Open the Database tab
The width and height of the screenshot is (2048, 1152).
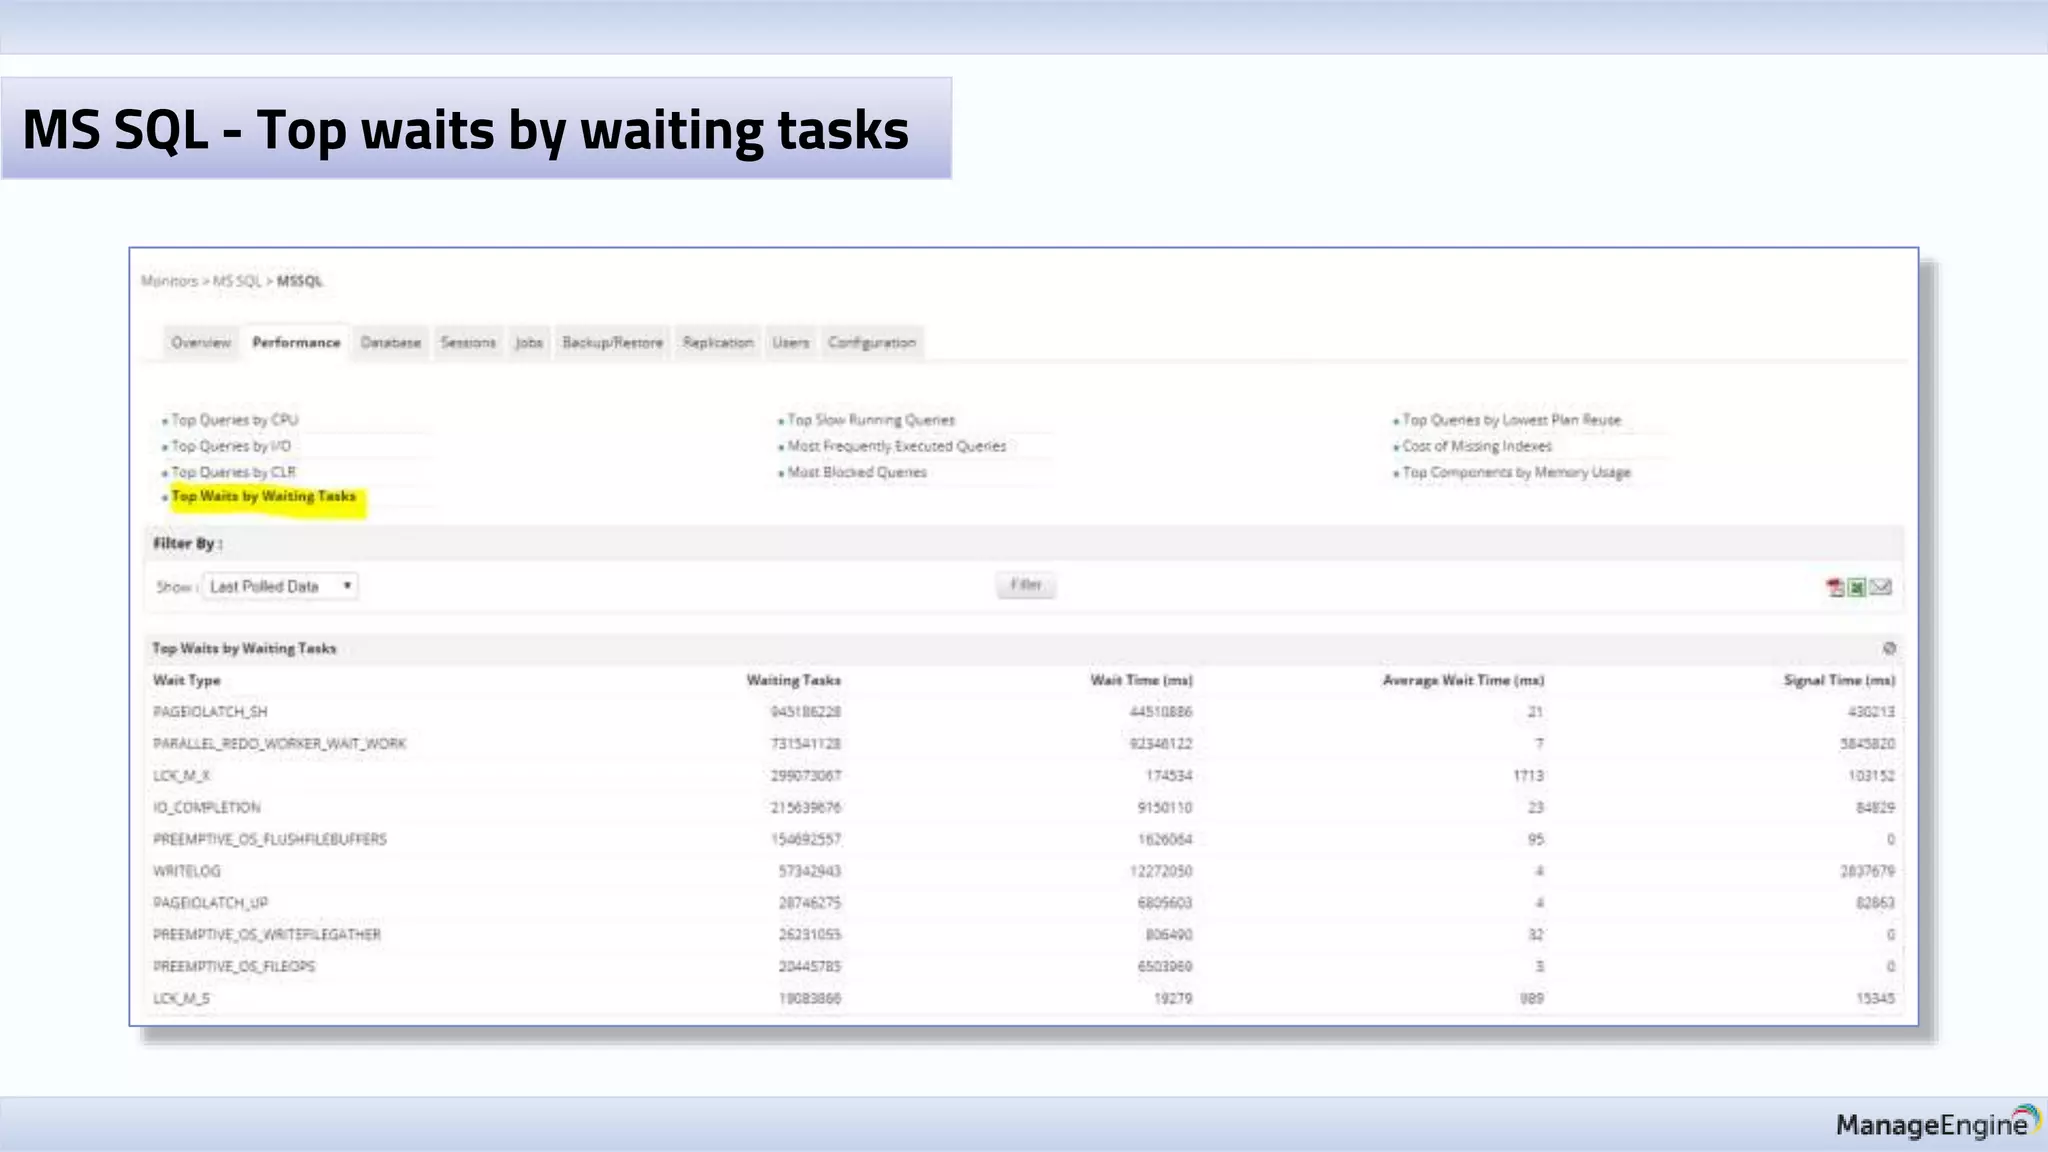pos(391,342)
